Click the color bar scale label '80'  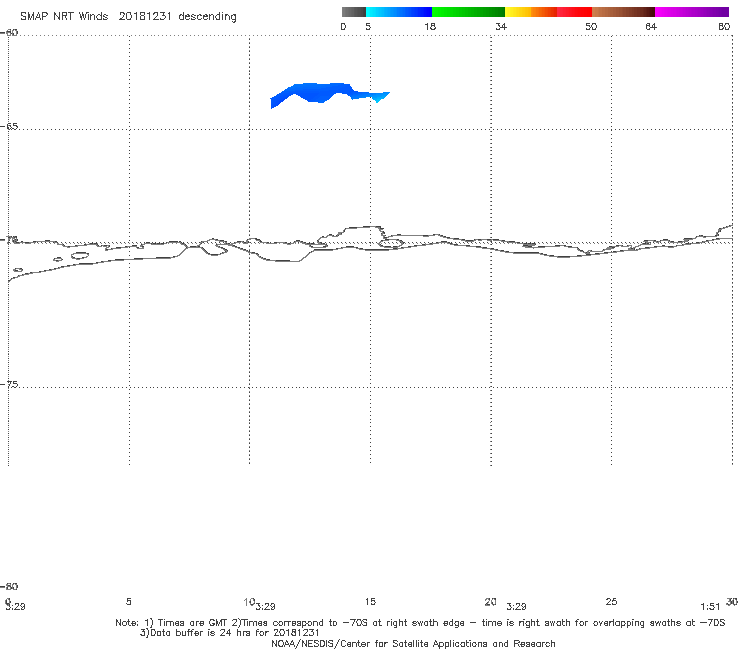coord(724,27)
